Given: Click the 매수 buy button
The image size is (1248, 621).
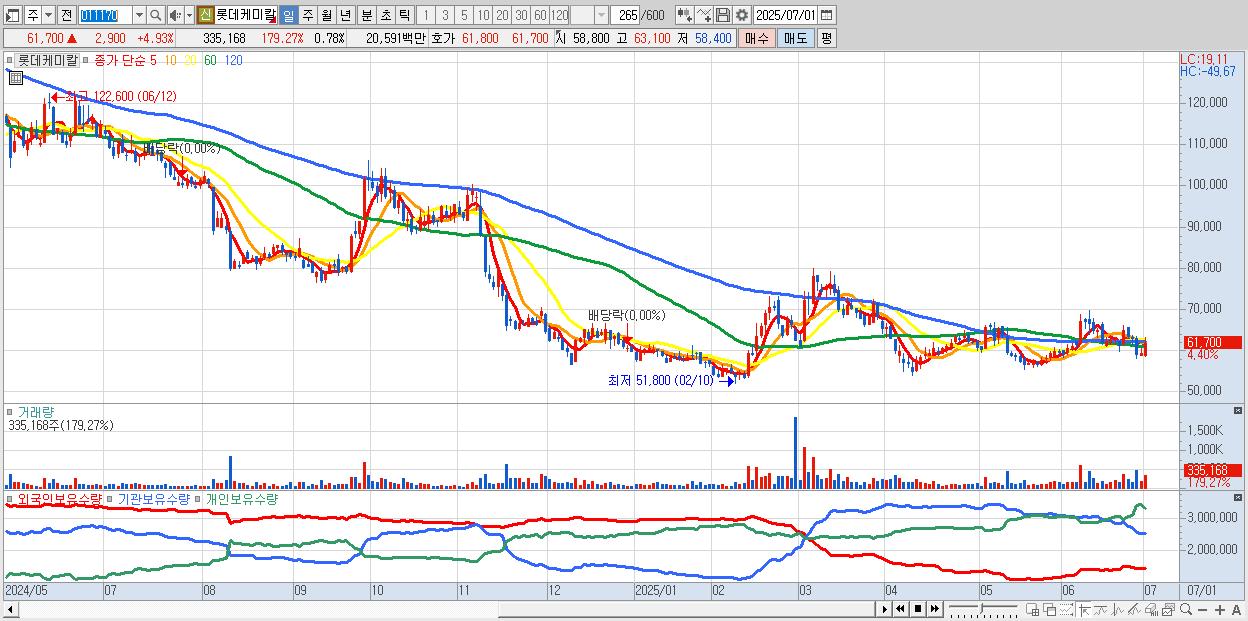Looking at the screenshot, I should (x=757, y=38).
